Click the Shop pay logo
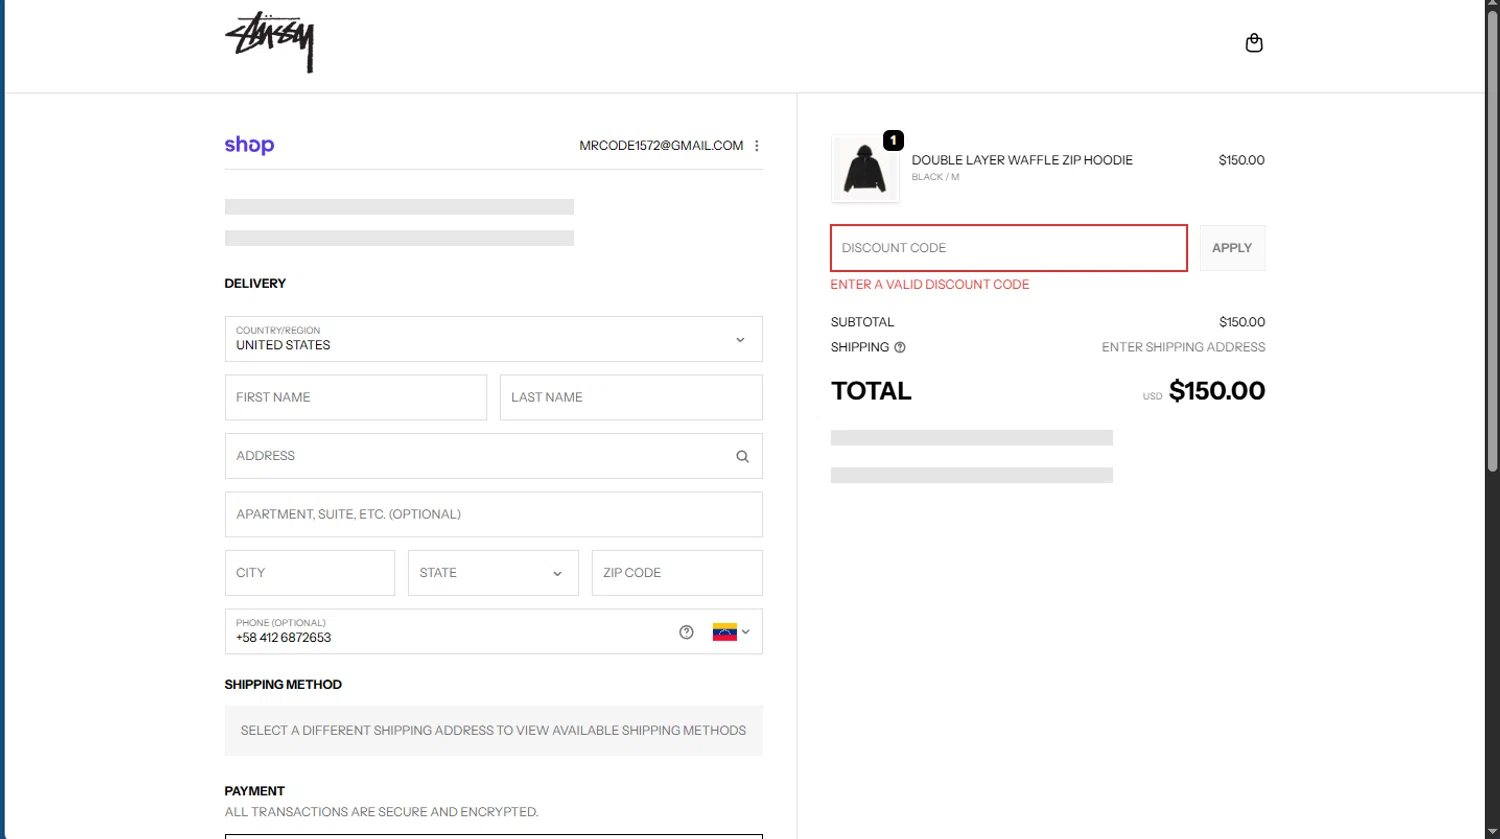The width and height of the screenshot is (1500, 839). click(x=249, y=145)
